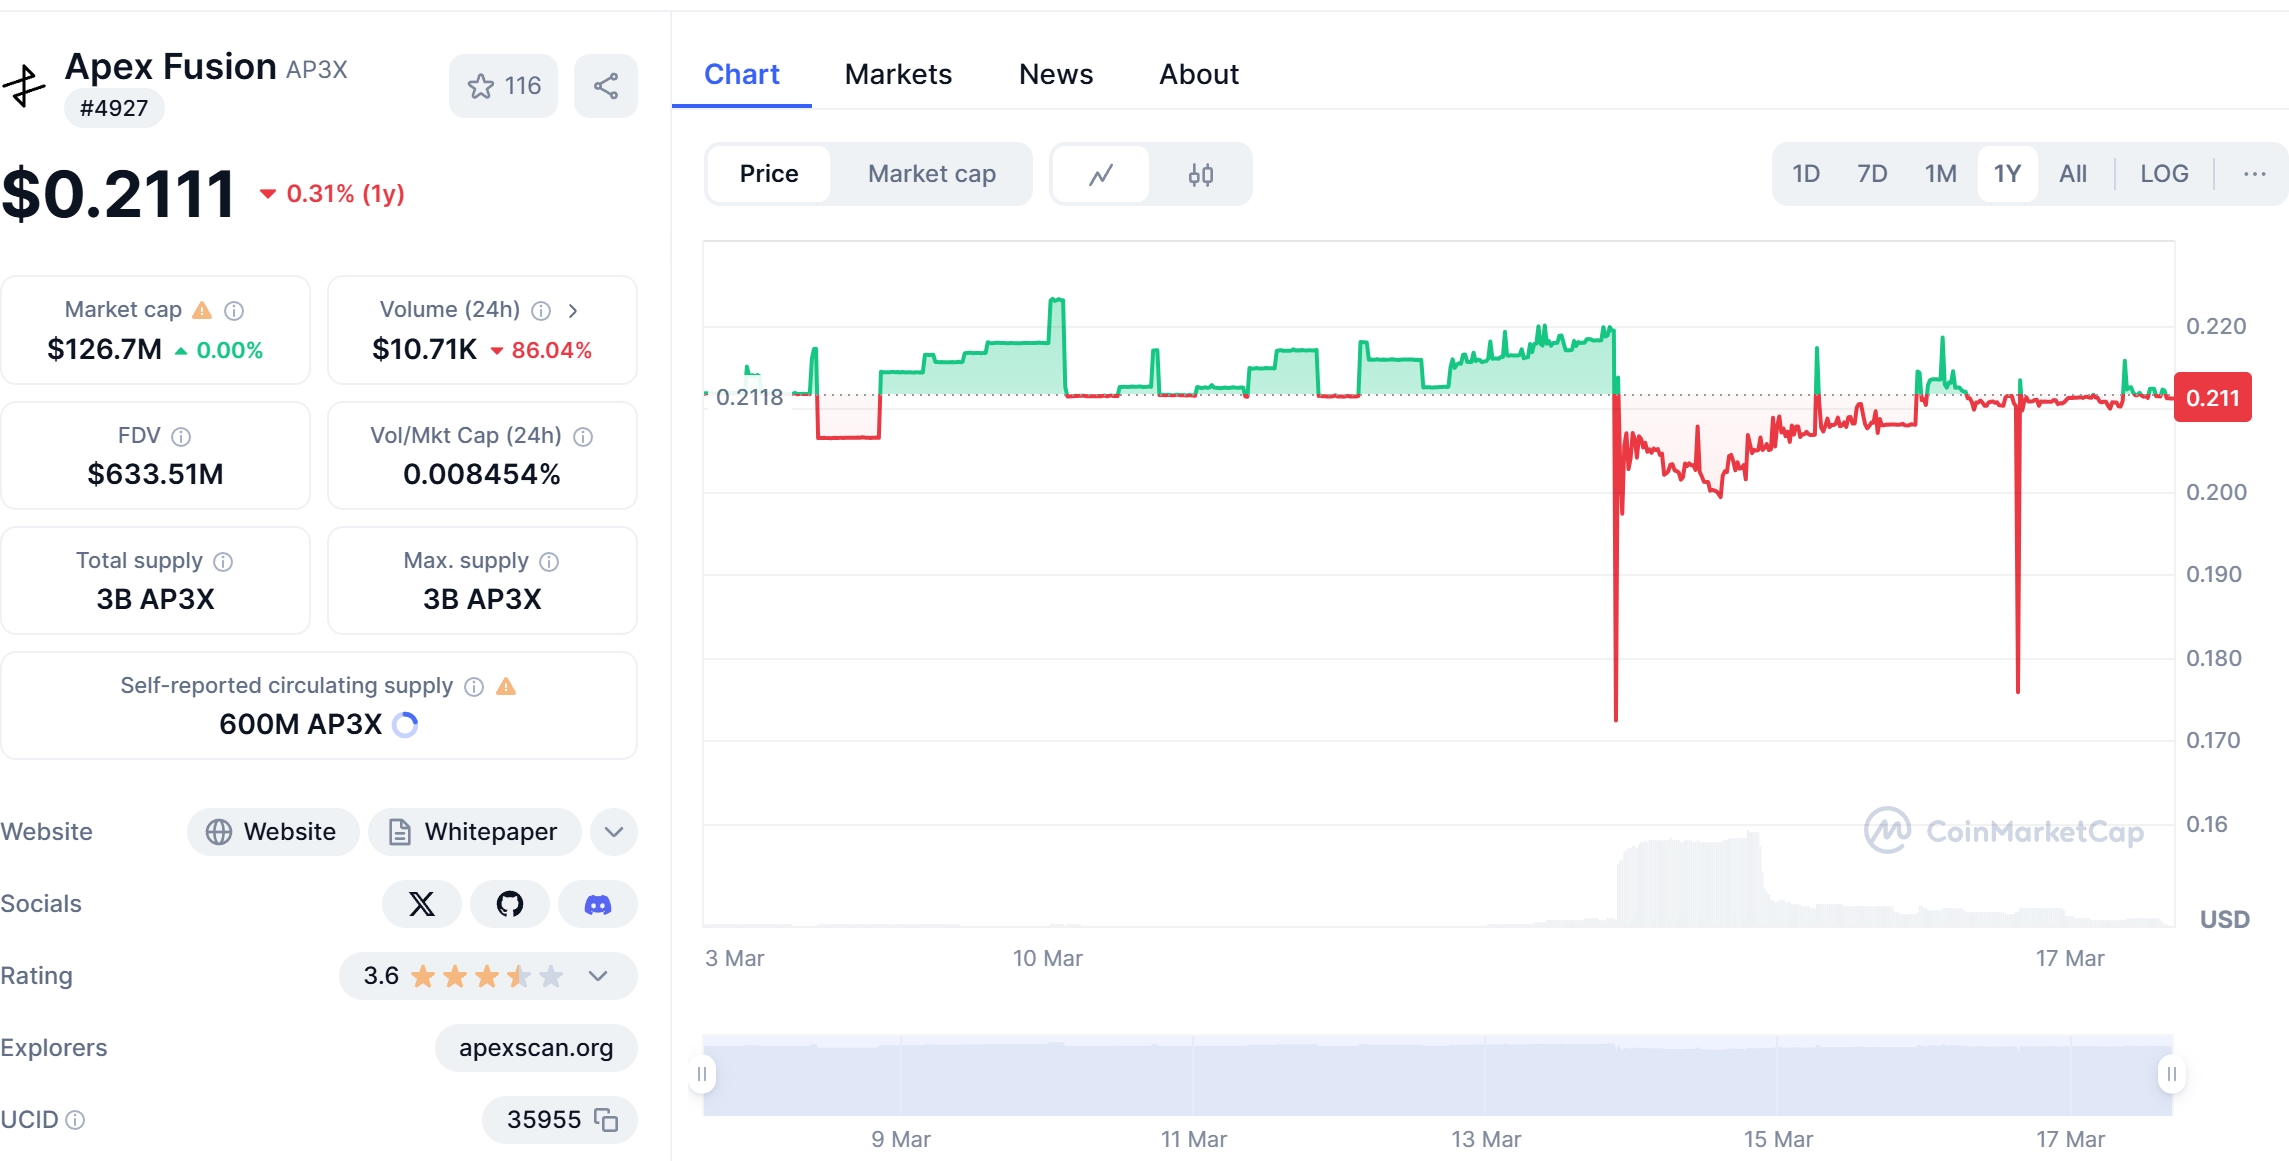Open Volume (24h) info icon
The height and width of the screenshot is (1161, 2289).
(x=541, y=311)
